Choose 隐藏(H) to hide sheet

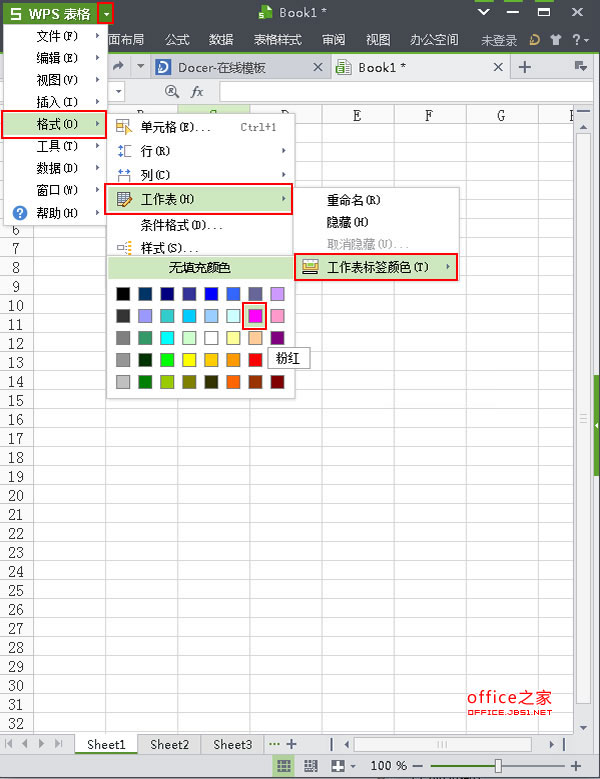pyautogui.click(x=376, y=222)
